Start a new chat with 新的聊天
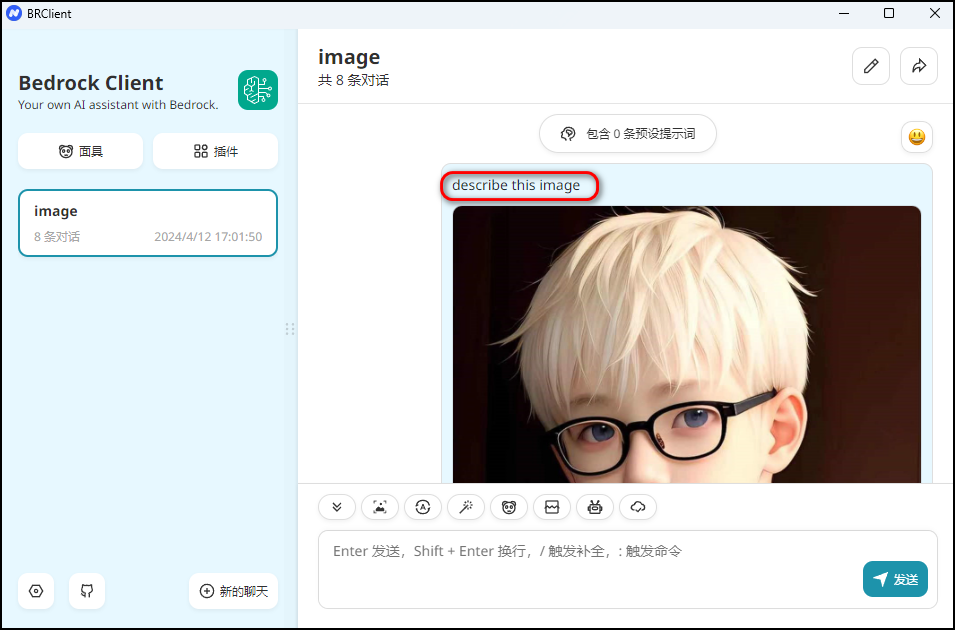This screenshot has width=955, height=630. (x=234, y=591)
